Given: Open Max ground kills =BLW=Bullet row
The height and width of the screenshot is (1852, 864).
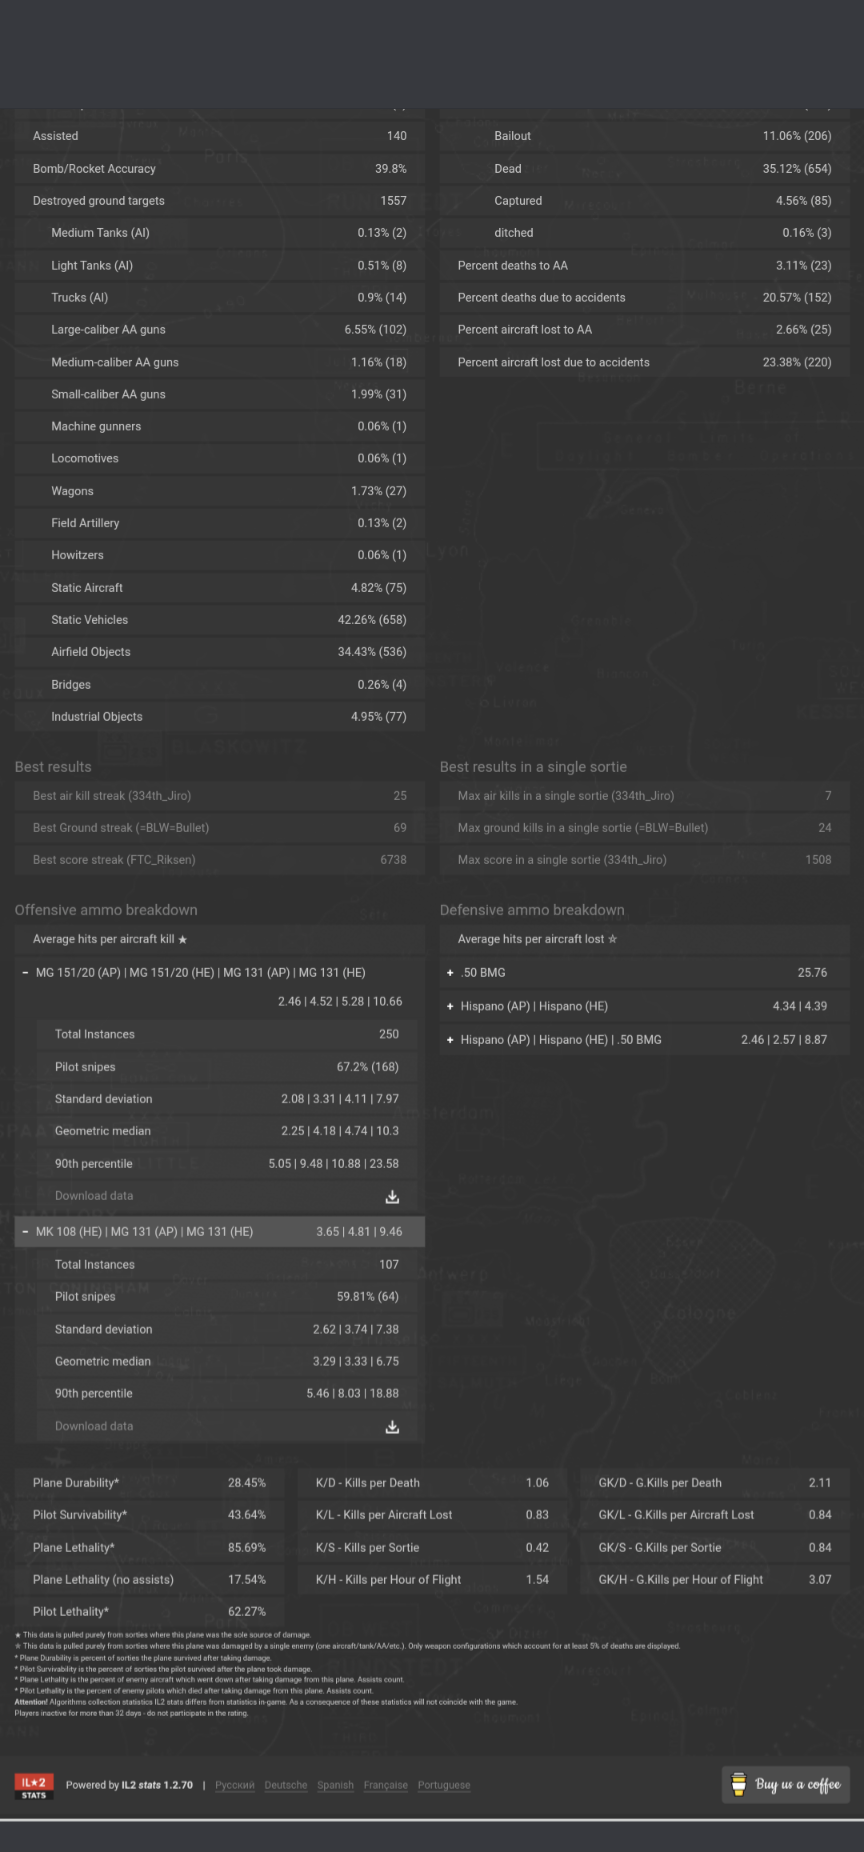Looking at the screenshot, I should [x=645, y=828].
